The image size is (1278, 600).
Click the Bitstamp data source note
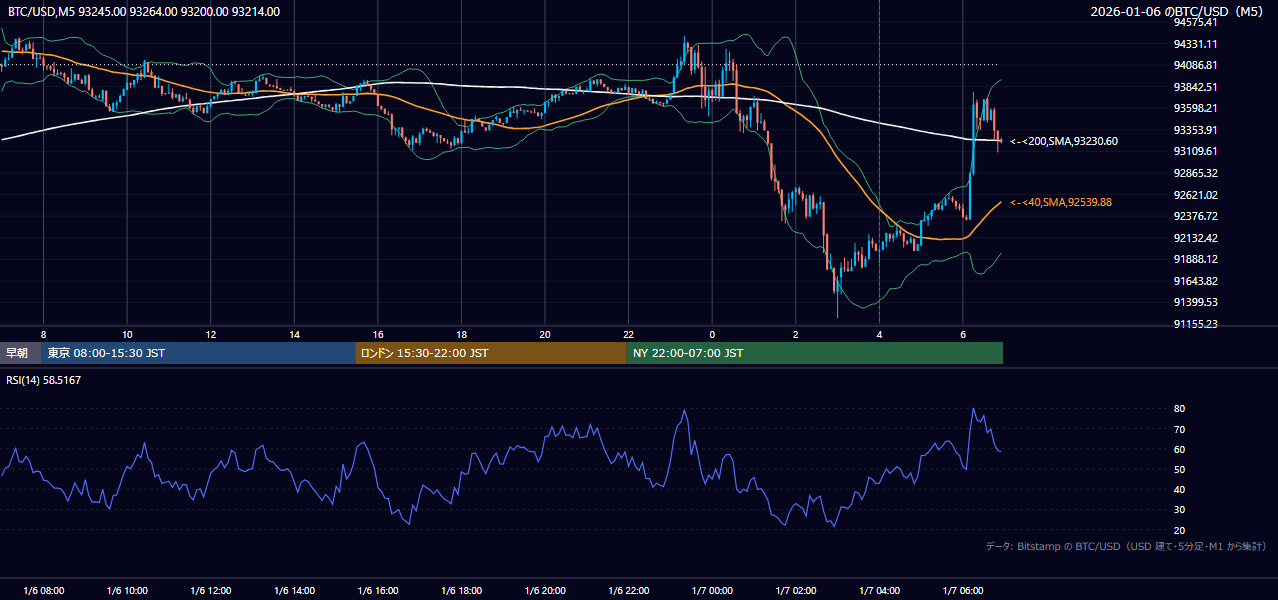click(x=1126, y=546)
